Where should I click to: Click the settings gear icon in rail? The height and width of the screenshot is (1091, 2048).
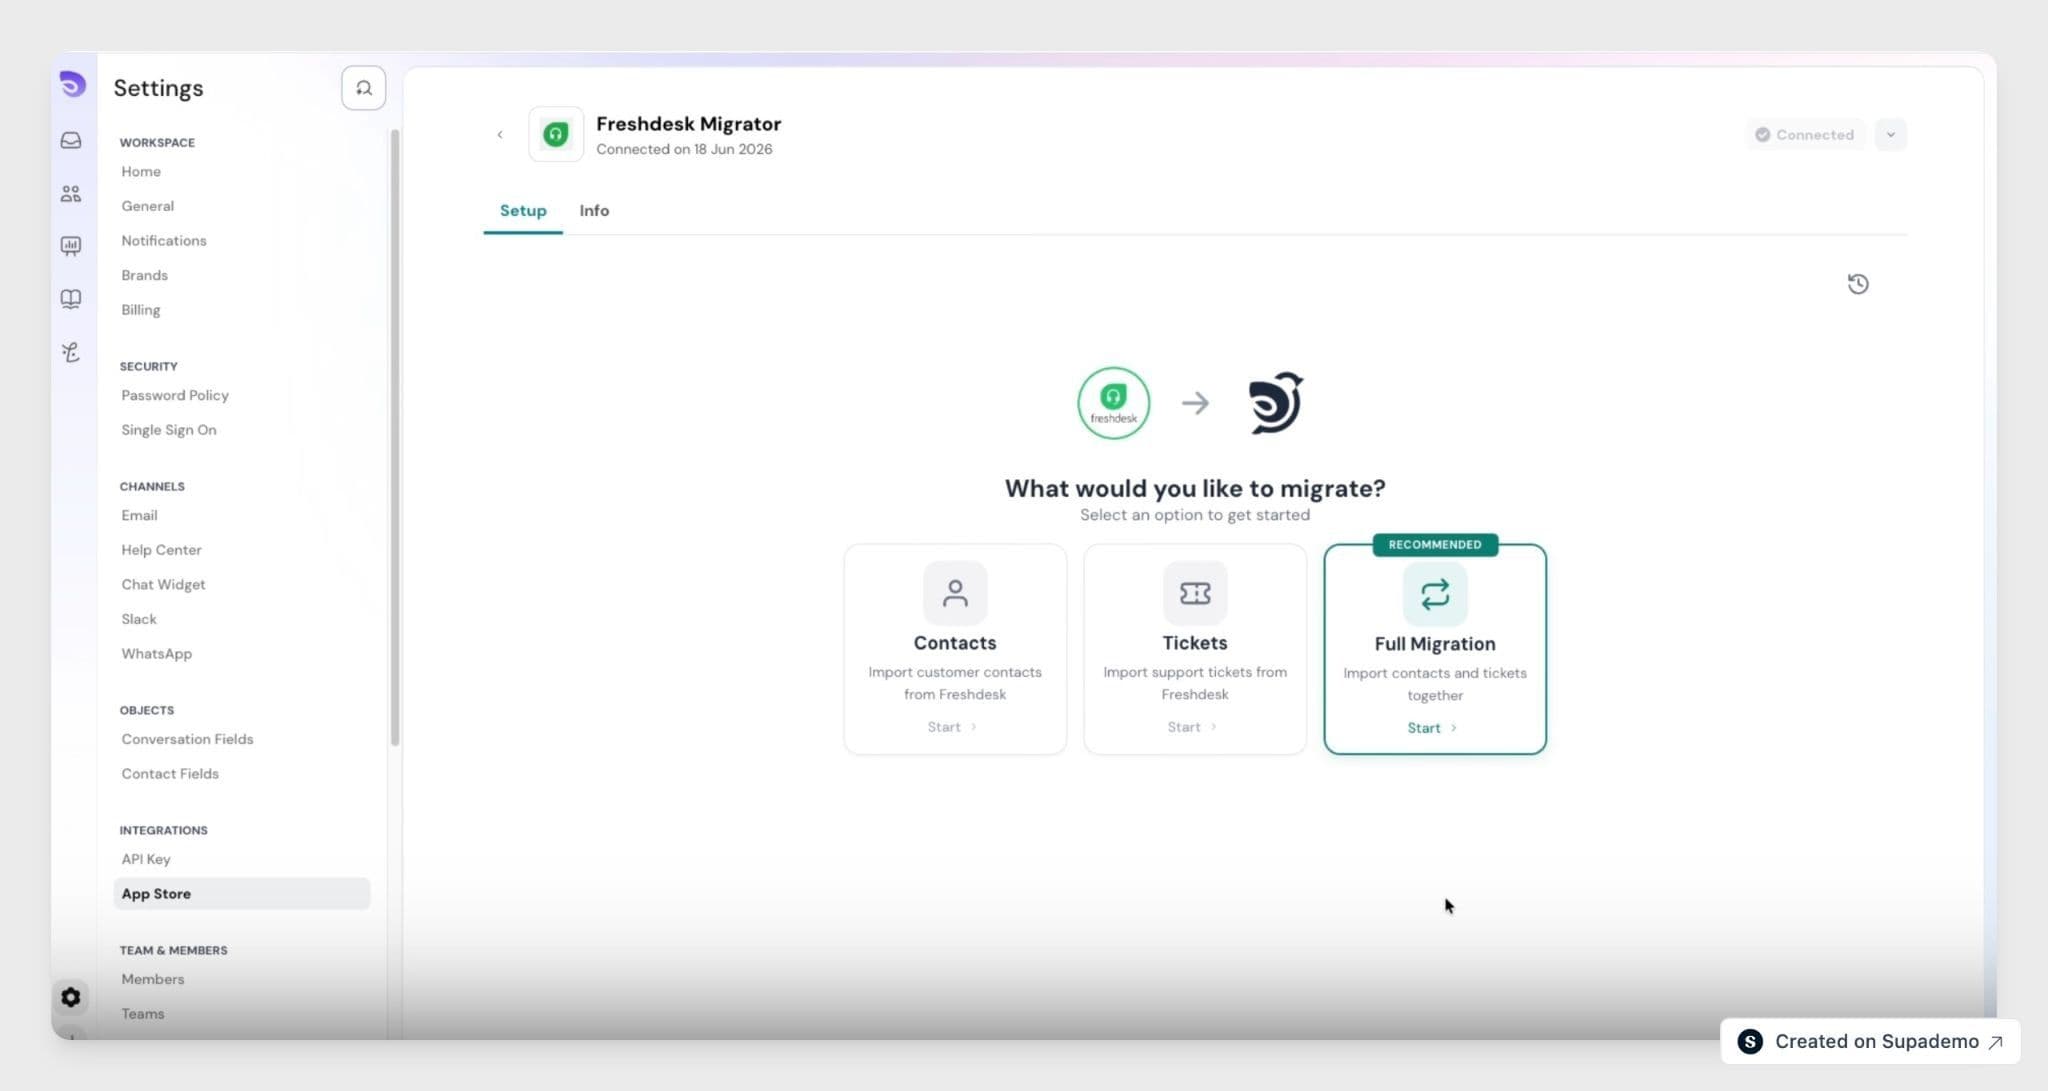coord(71,997)
